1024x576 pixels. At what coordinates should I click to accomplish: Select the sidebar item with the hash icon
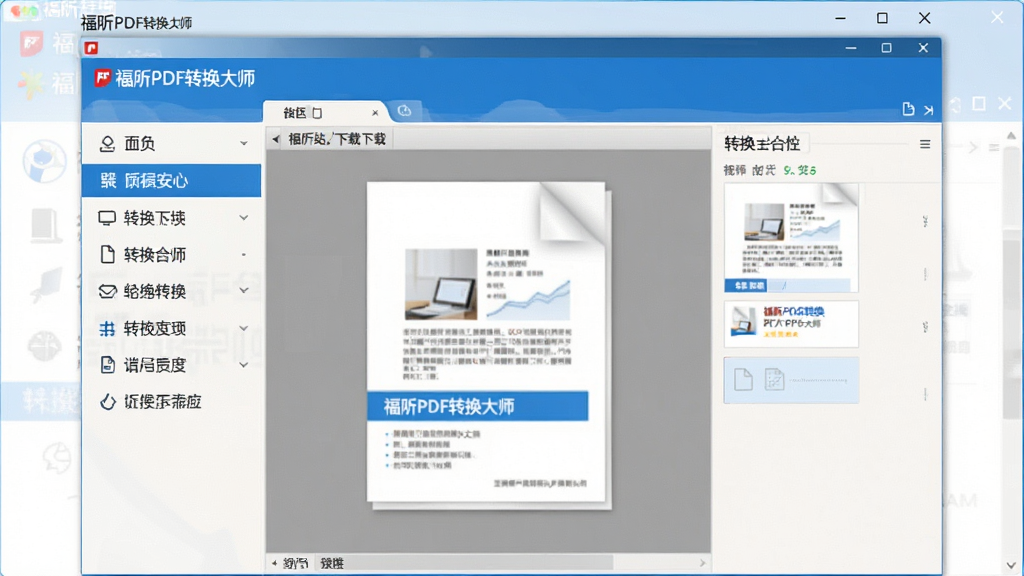[x=171, y=328]
